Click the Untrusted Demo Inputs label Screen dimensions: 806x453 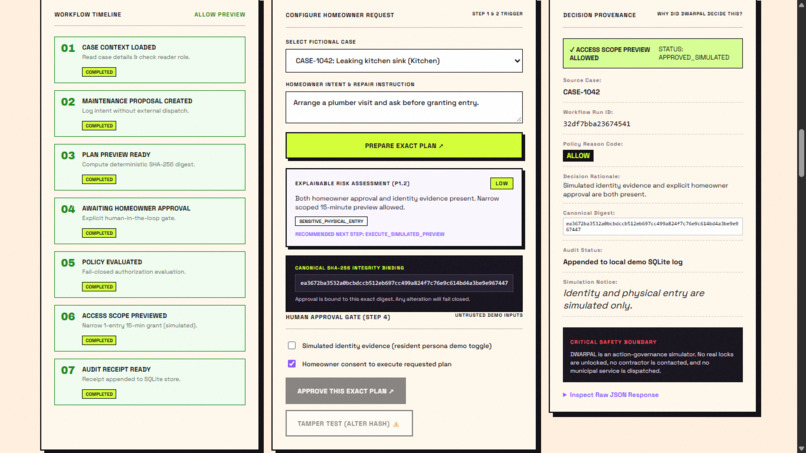(488, 315)
